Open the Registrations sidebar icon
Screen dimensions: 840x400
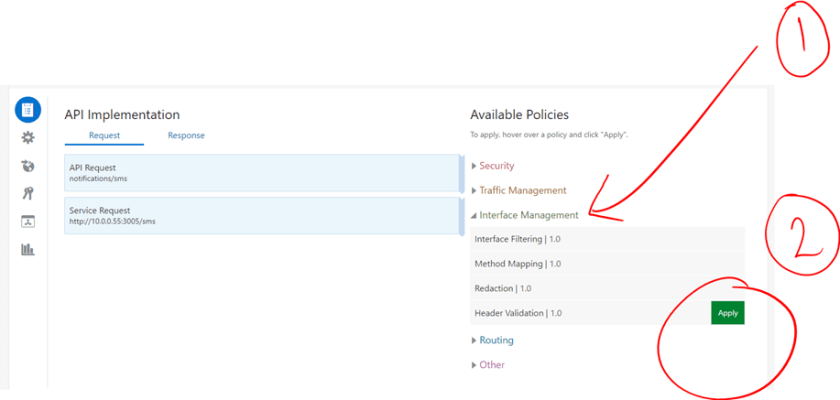[x=28, y=221]
